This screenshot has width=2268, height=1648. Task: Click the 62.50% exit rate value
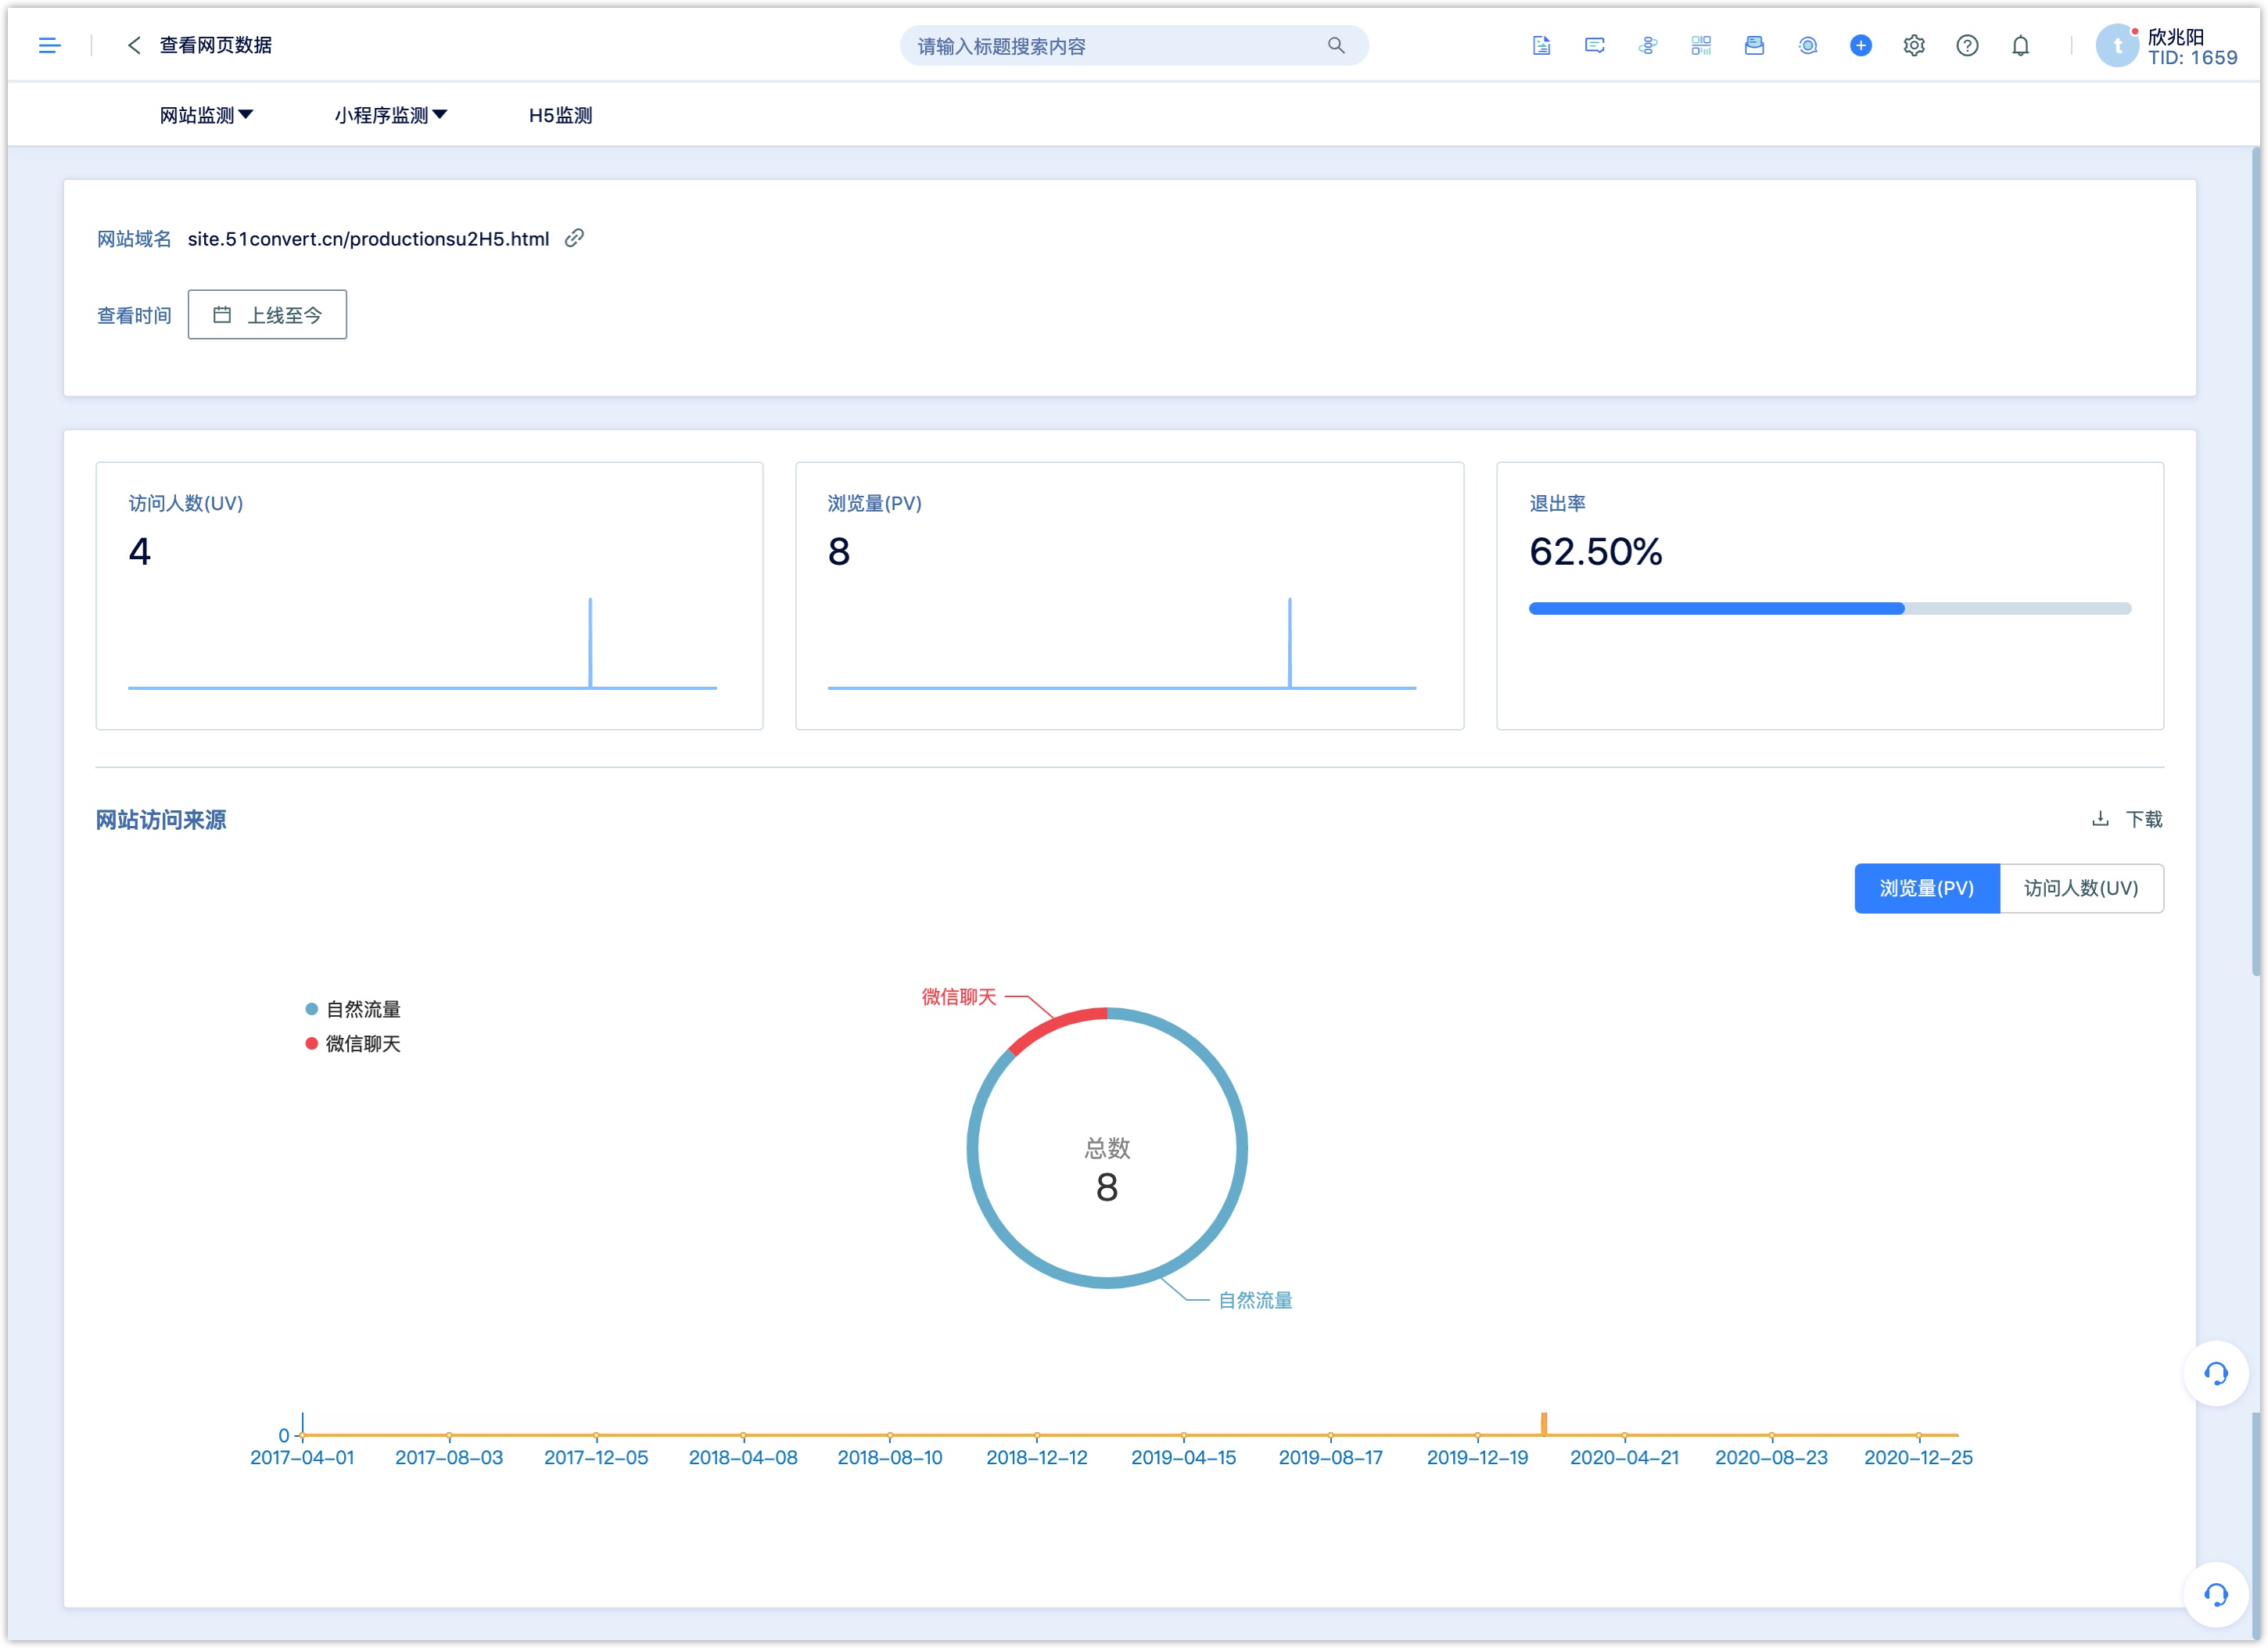[x=1595, y=551]
